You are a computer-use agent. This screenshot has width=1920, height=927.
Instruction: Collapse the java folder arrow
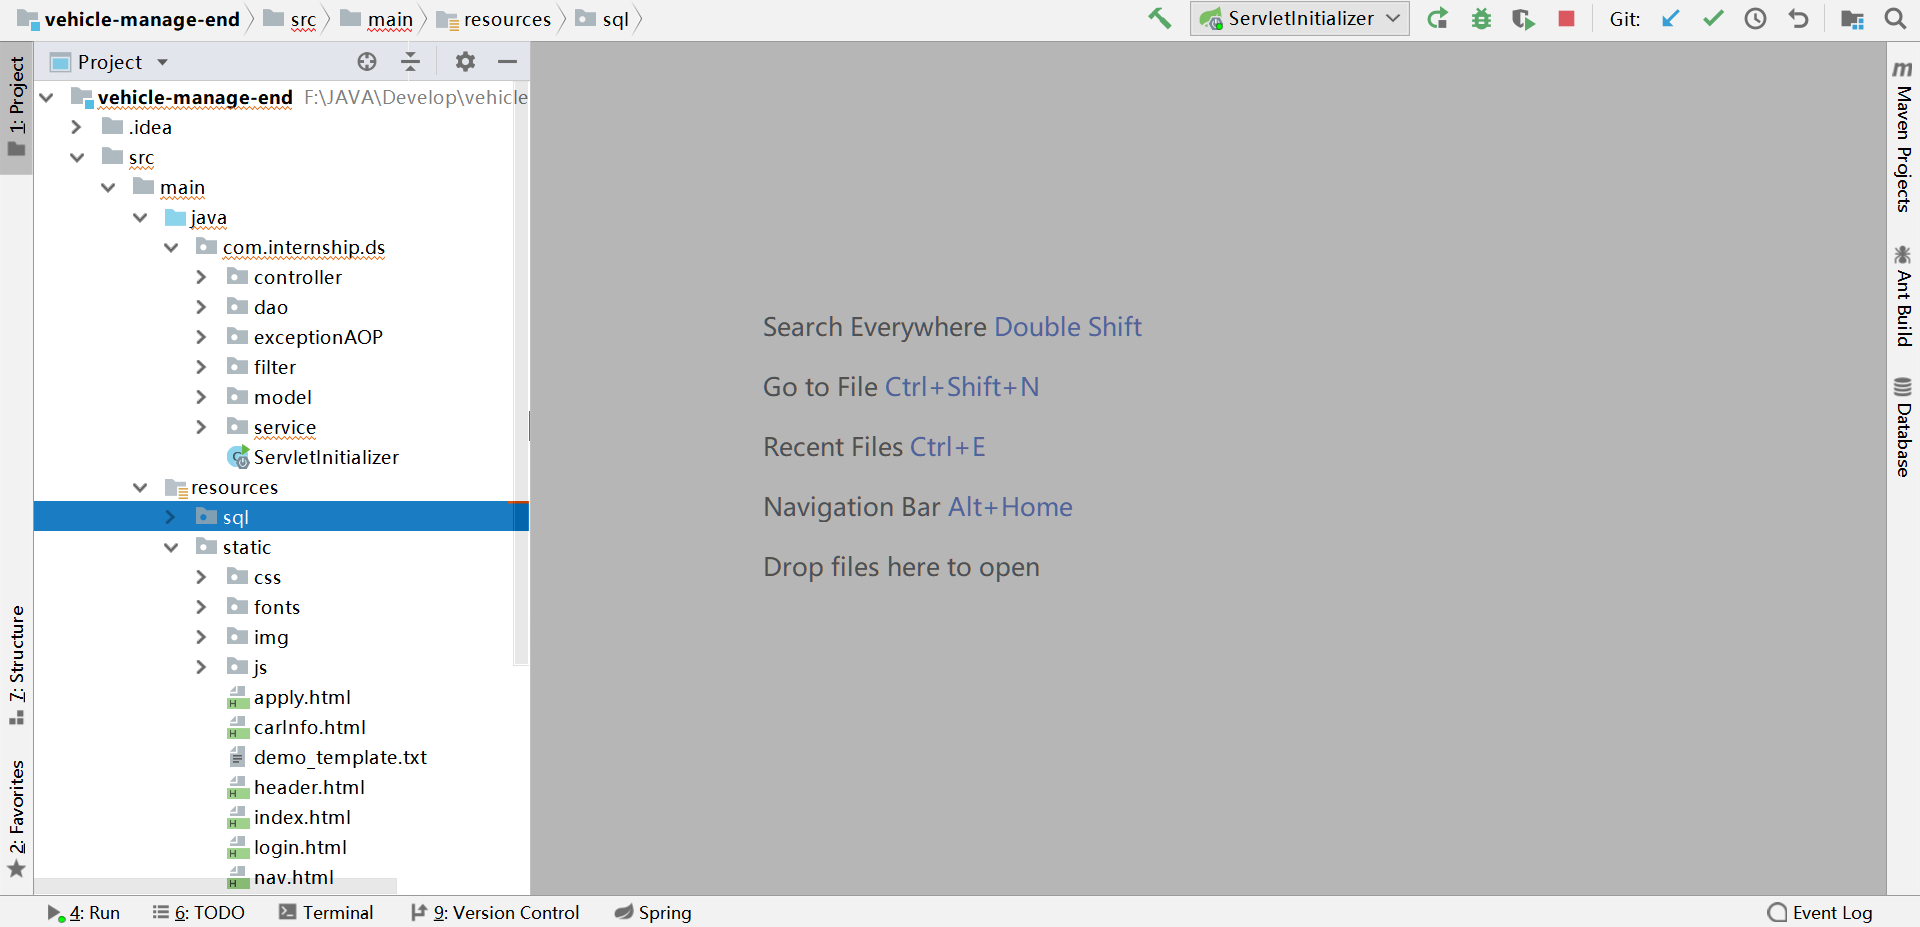pyautogui.click(x=140, y=217)
